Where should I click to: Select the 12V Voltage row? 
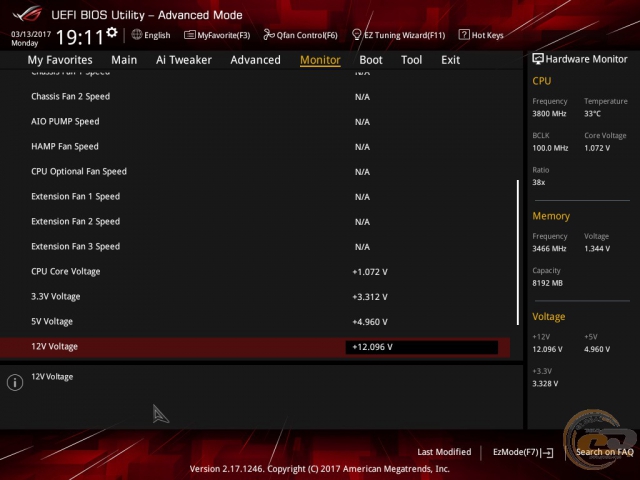255,347
